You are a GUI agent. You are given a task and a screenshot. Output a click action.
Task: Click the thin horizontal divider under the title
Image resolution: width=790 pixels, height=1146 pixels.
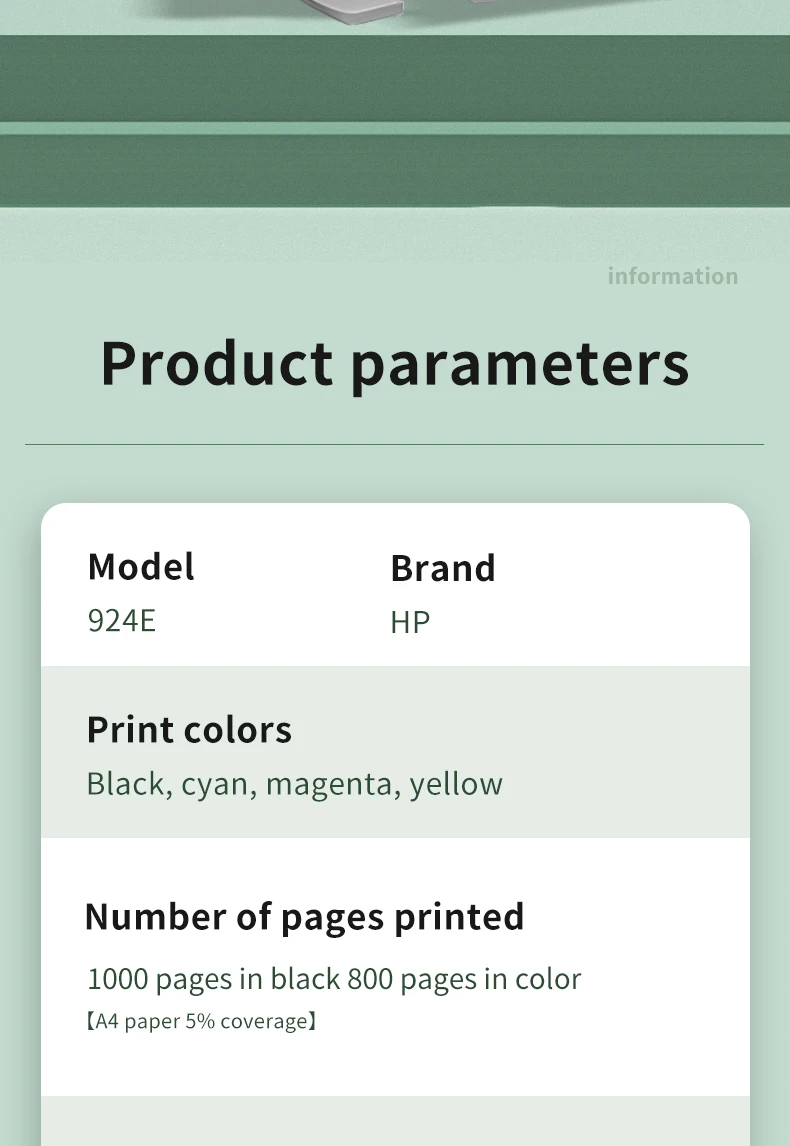(394, 444)
